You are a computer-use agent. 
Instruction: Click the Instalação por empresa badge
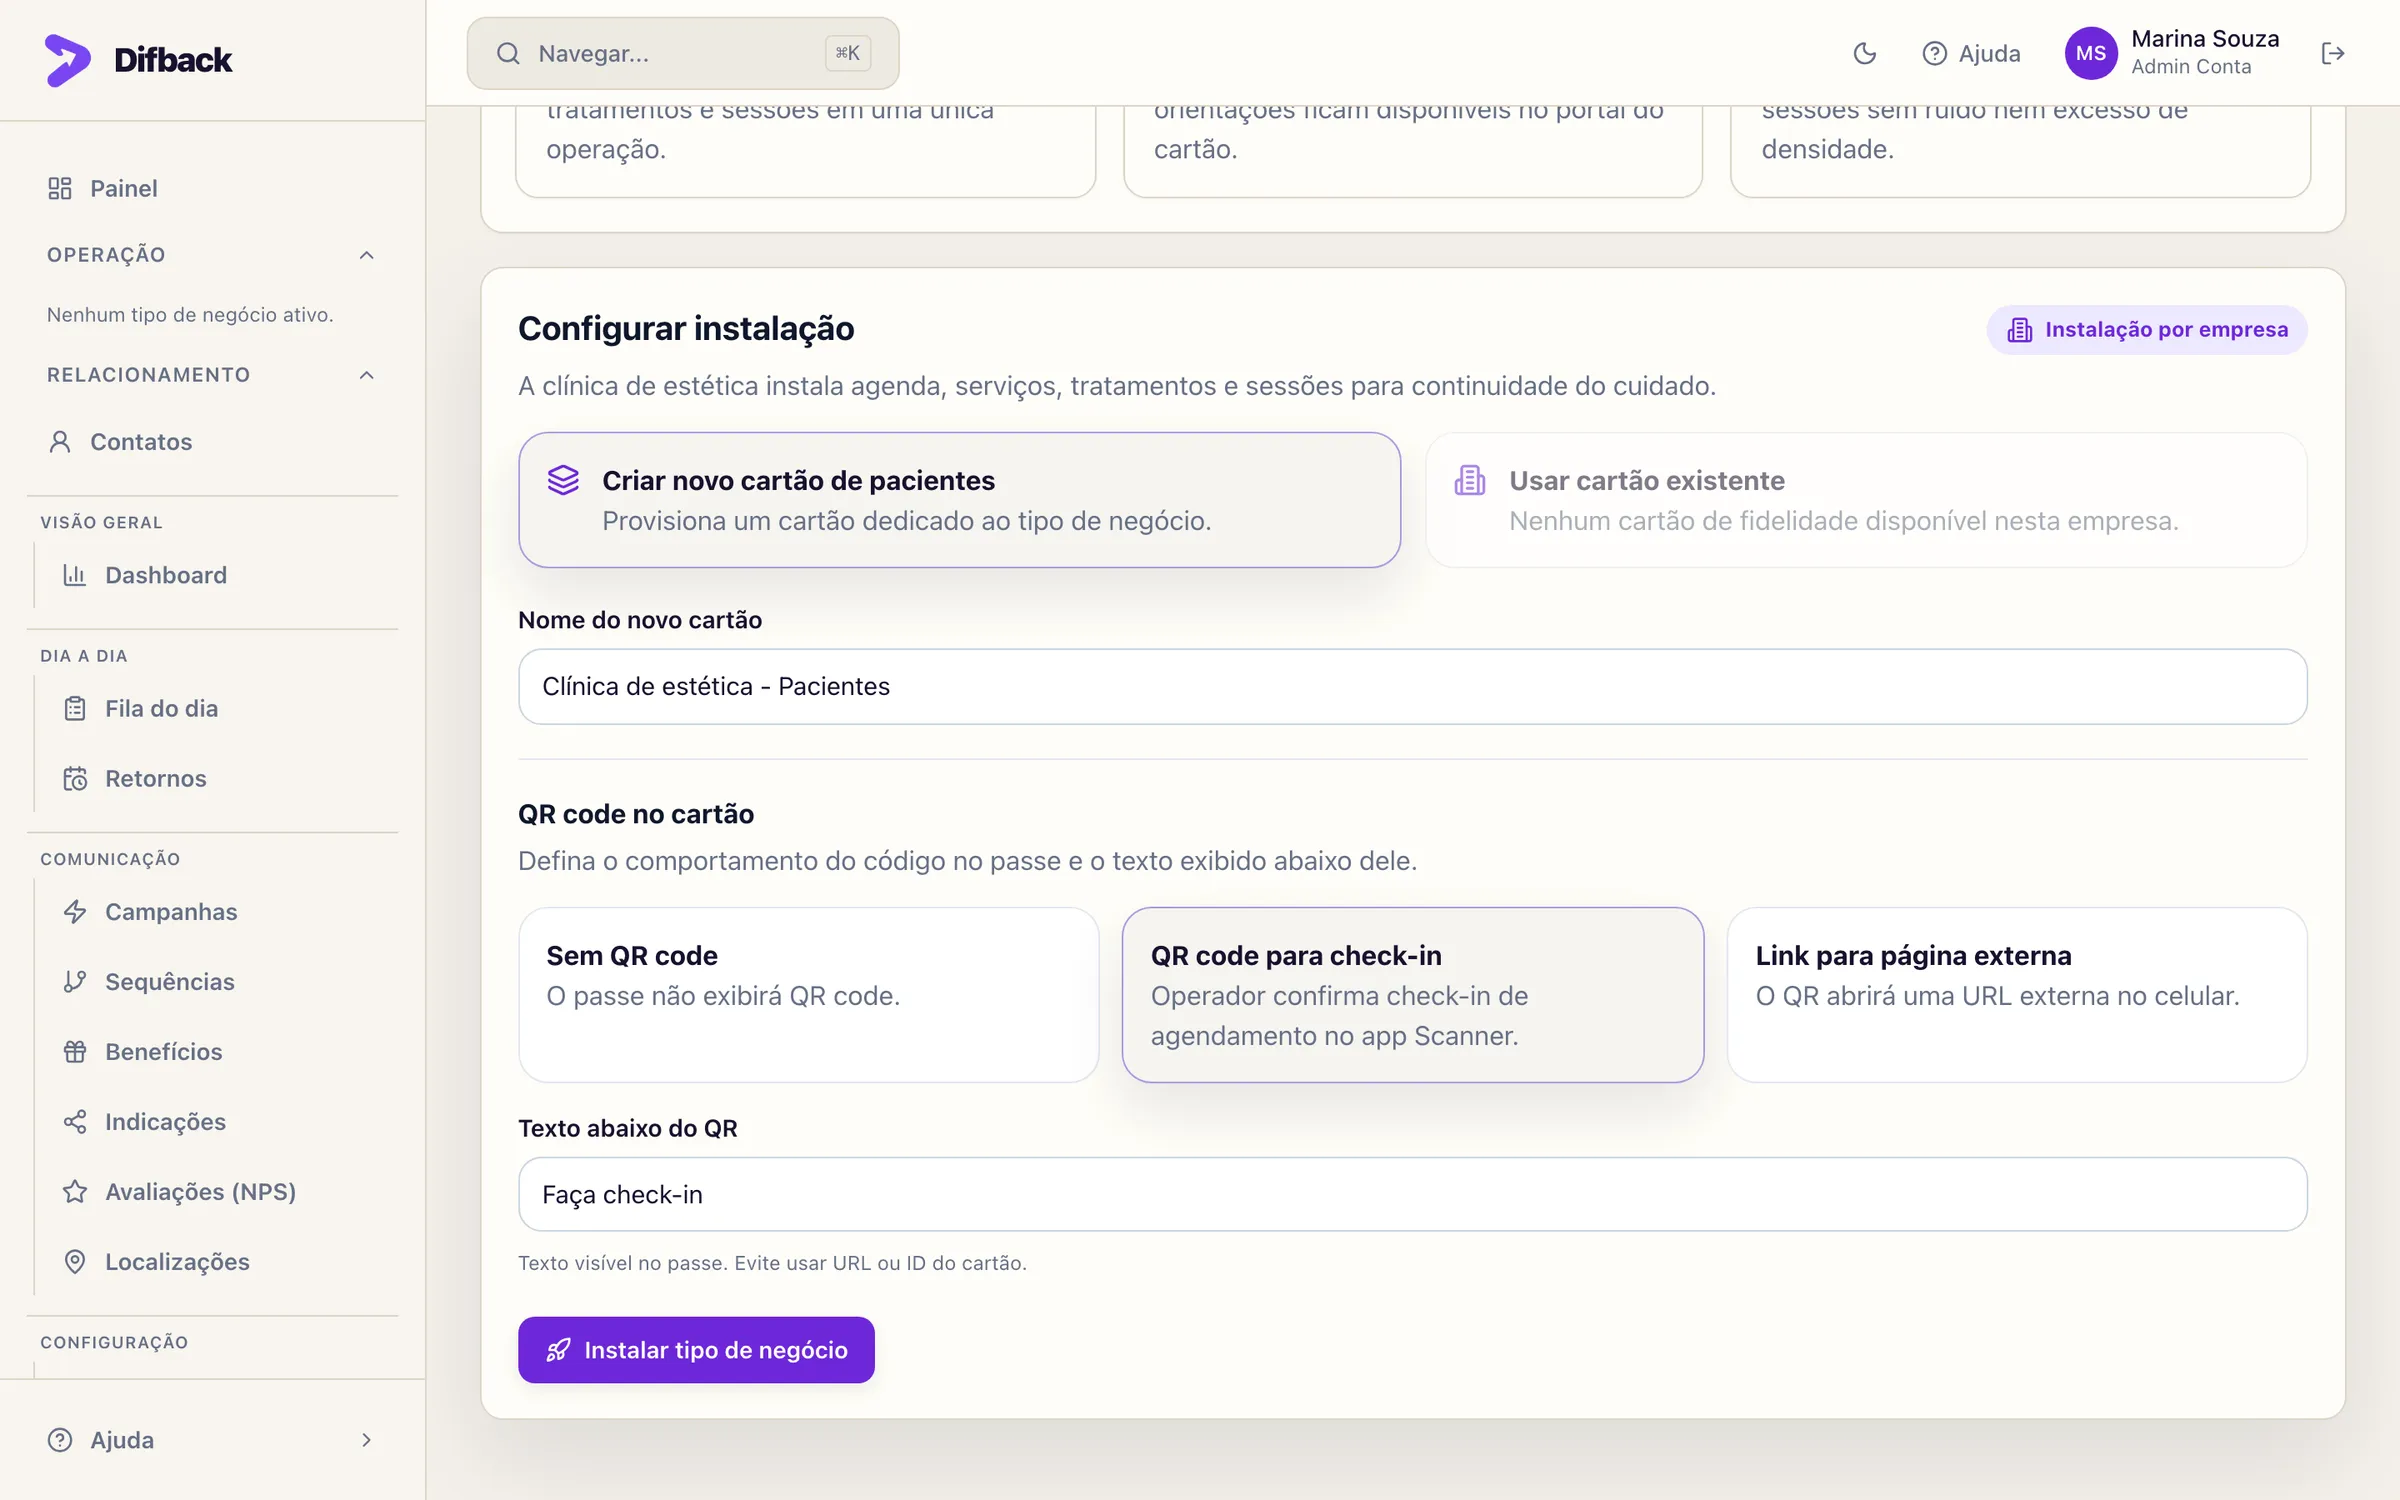coord(2147,330)
